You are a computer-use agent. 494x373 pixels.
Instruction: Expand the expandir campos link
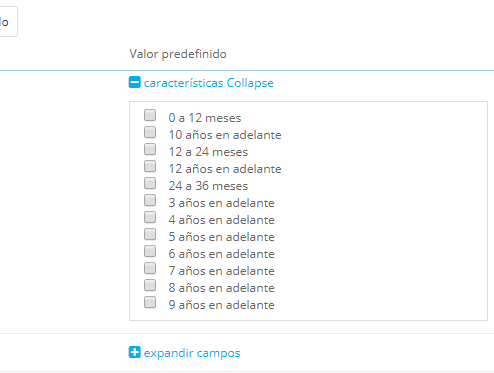(192, 353)
